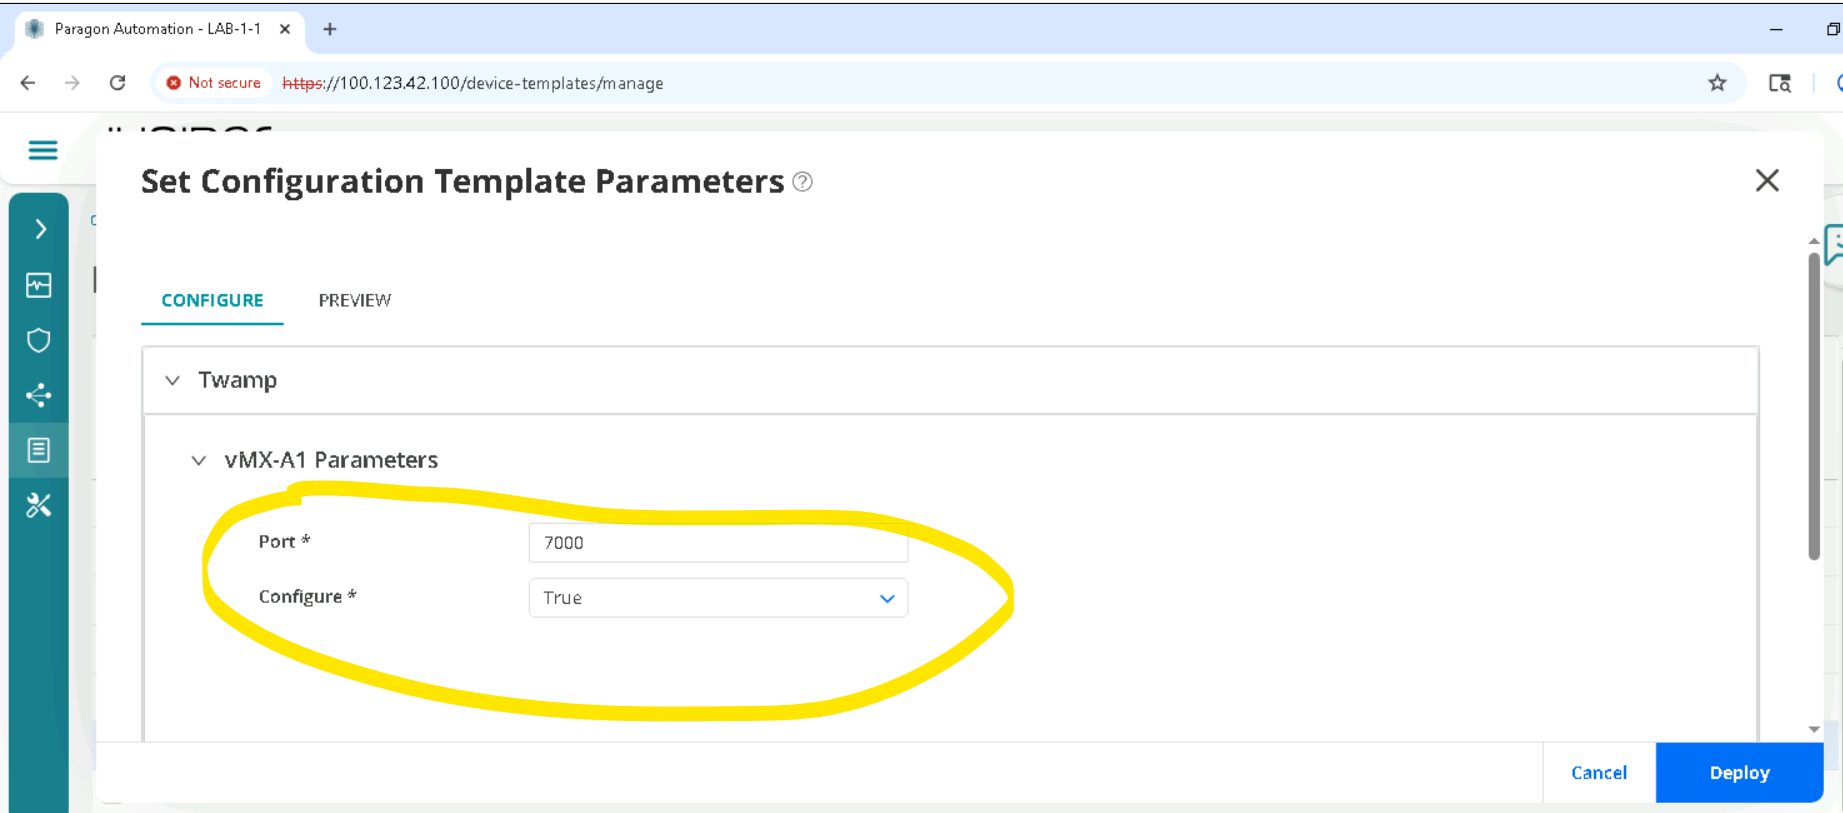Open the Configure True dropdown
Image resolution: width=1843 pixels, height=813 pixels.
point(718,598)
